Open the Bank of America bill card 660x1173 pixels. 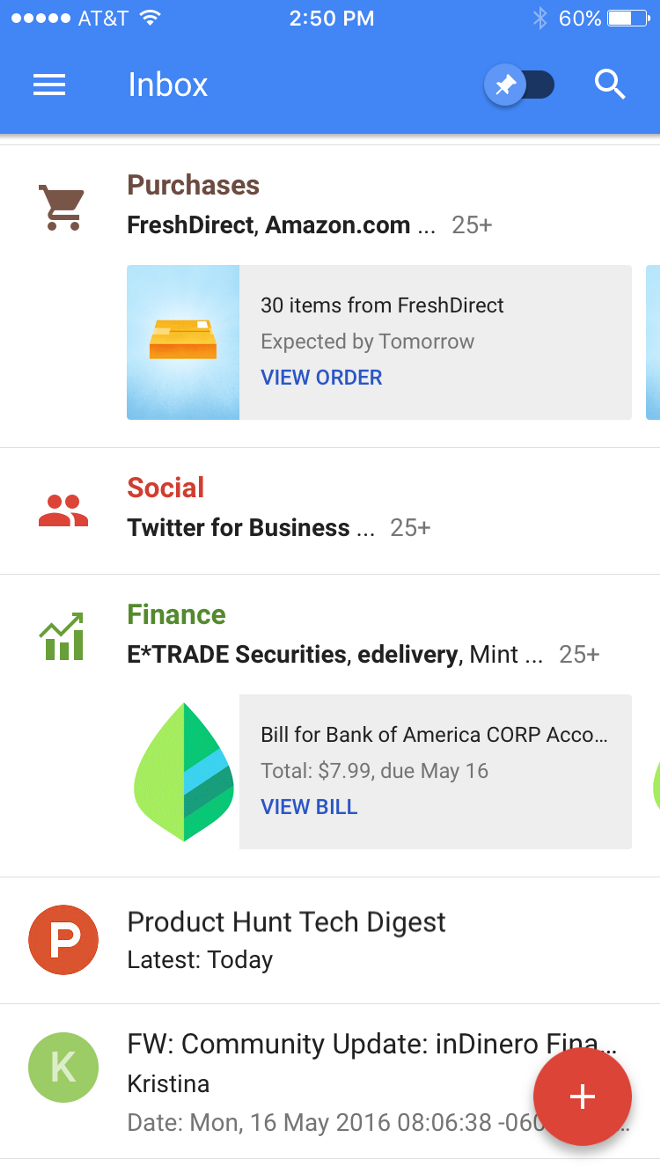click(434, 754)
